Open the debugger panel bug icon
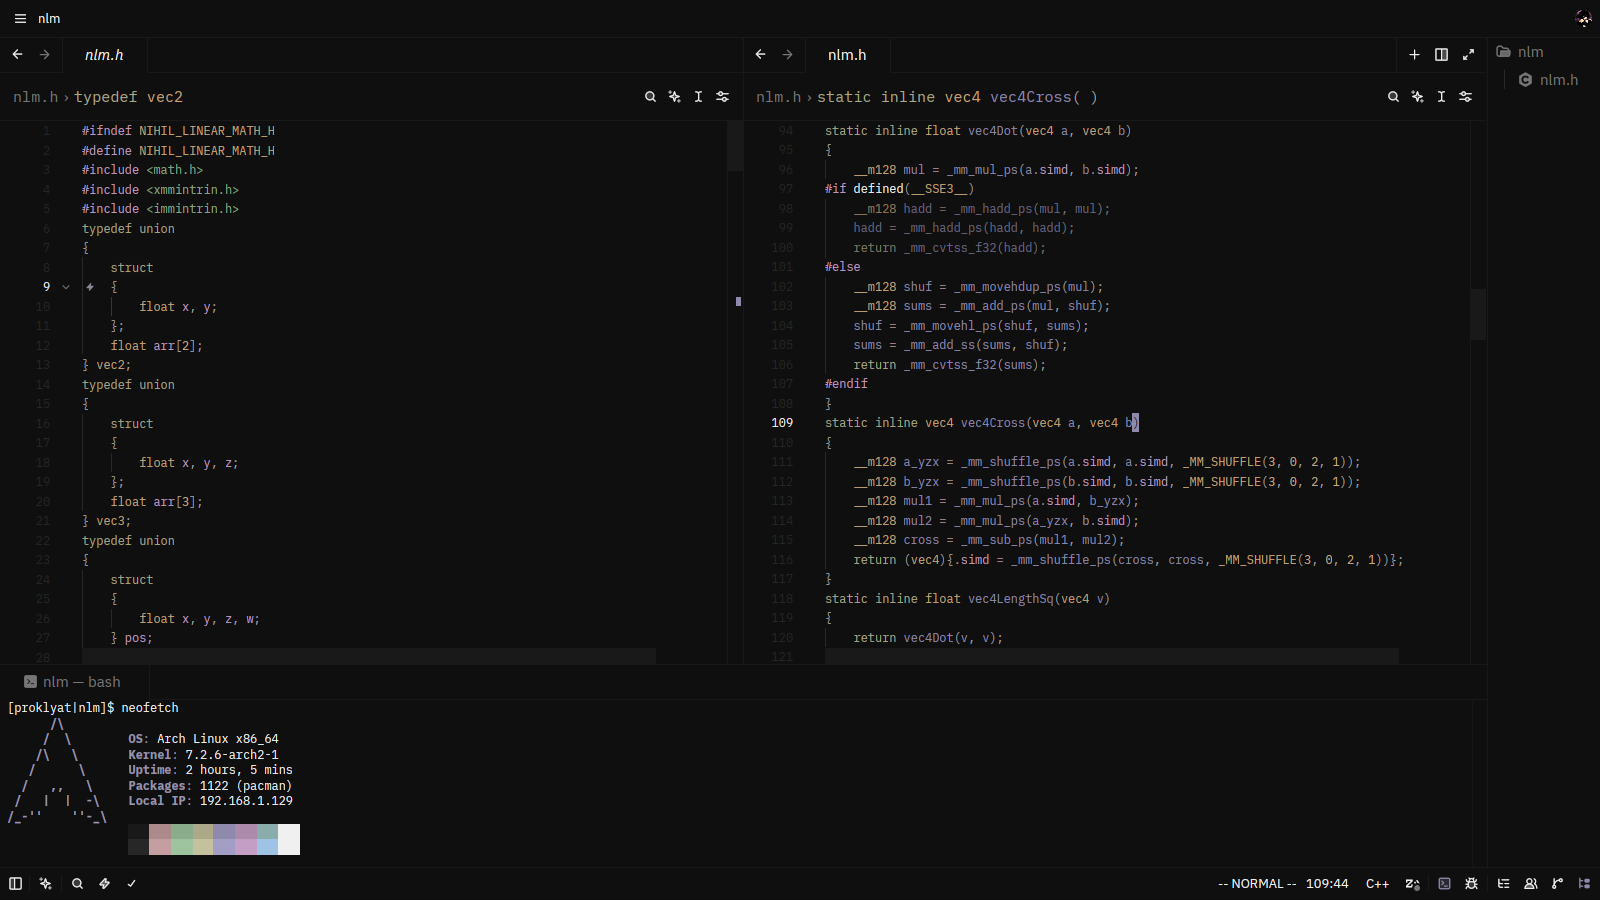Image resolution: width=1600 pixels, height=900 pixels. (x=1471, y=884)
